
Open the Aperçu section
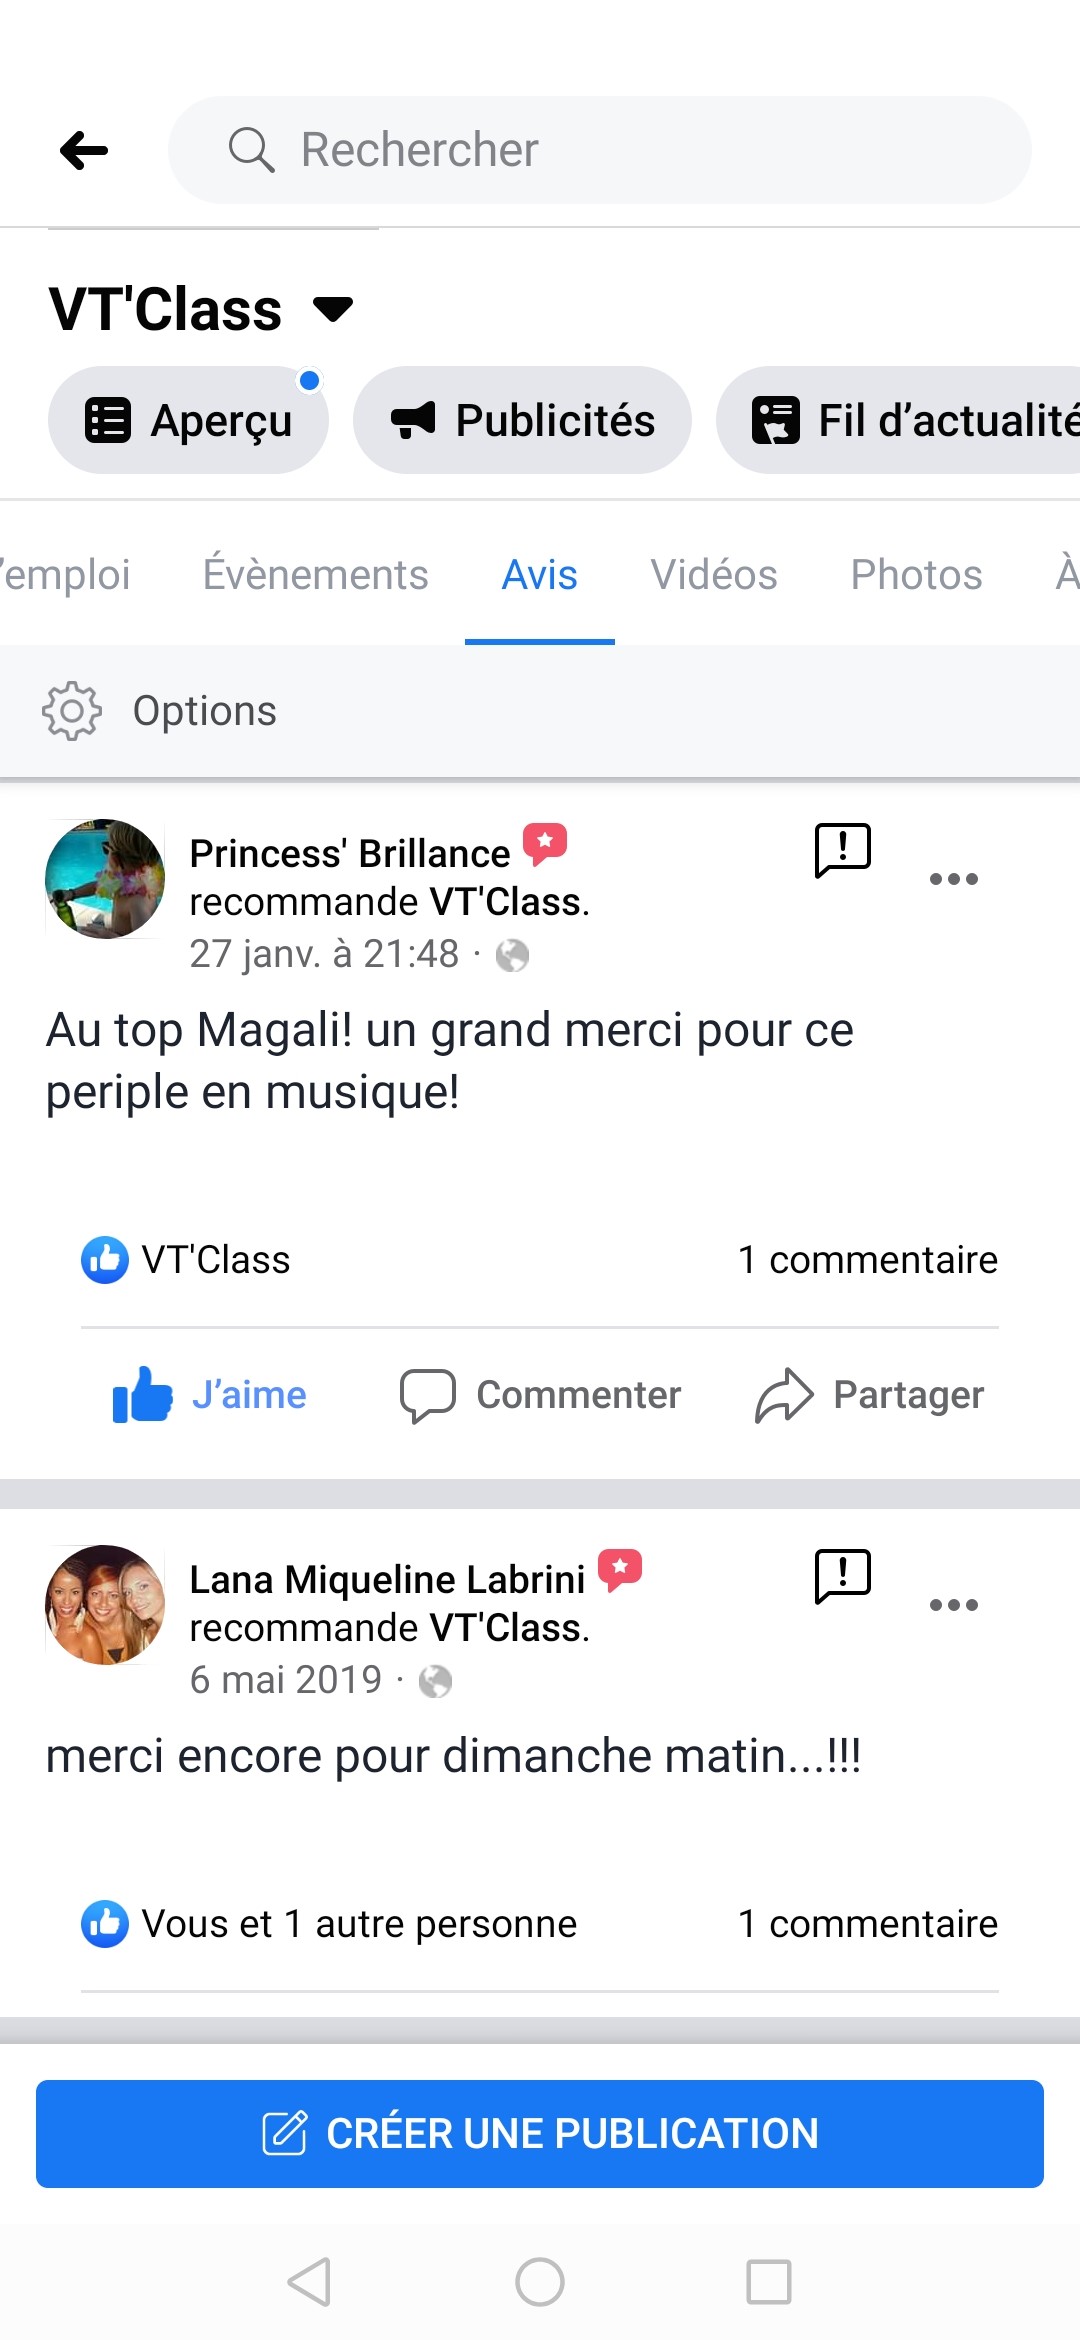point(188,420)
